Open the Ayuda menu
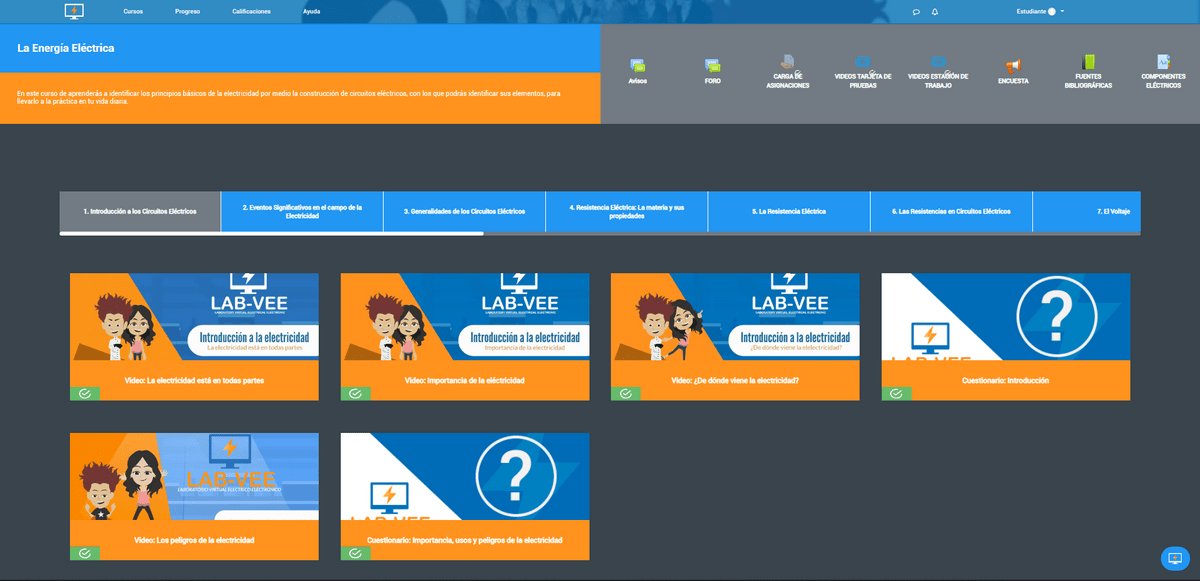The image size is (1200, 581). [x=311, y=11]
